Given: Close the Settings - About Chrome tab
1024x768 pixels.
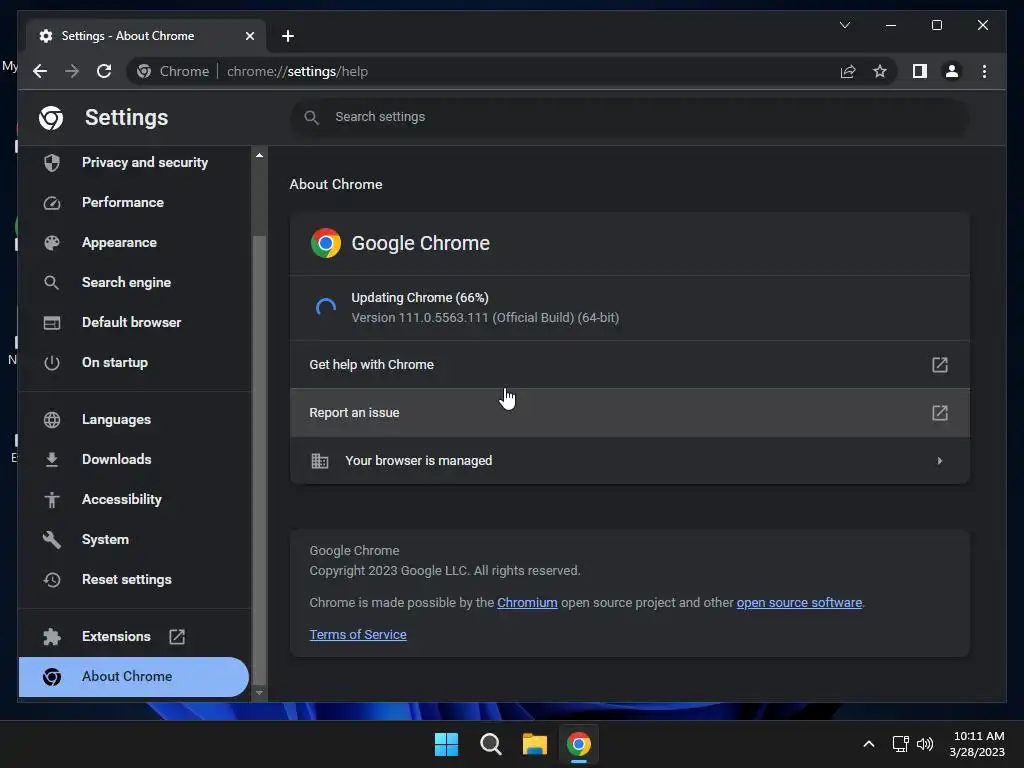Looking at the screenshot, I should click(249, 36).
